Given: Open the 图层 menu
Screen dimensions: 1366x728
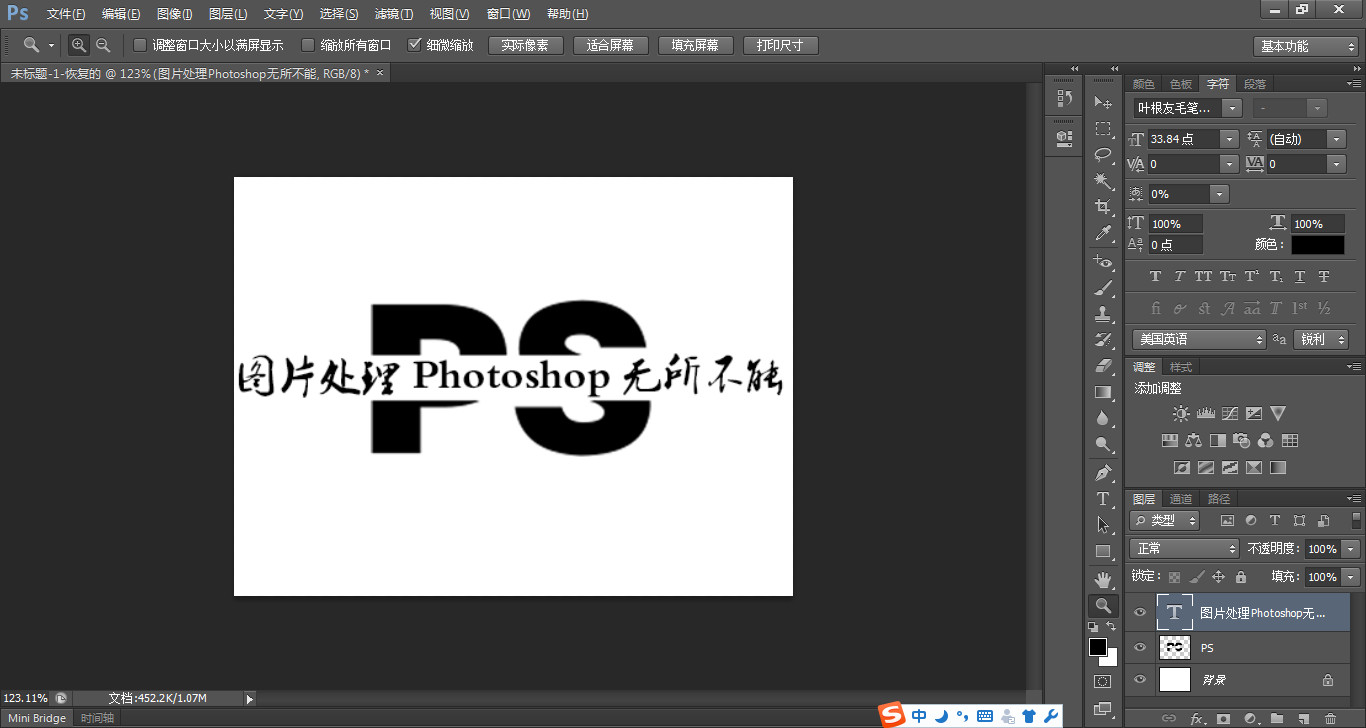Looking at the screenshot, I should point(228,14).
